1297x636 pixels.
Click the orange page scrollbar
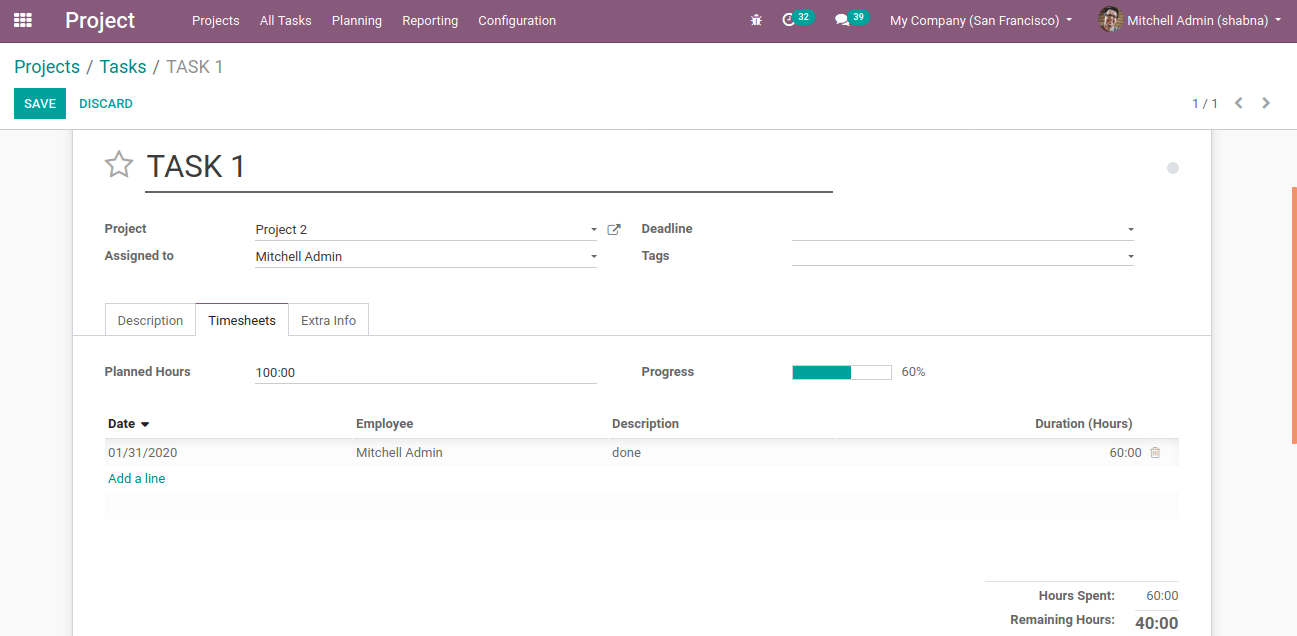[1294, 315]
